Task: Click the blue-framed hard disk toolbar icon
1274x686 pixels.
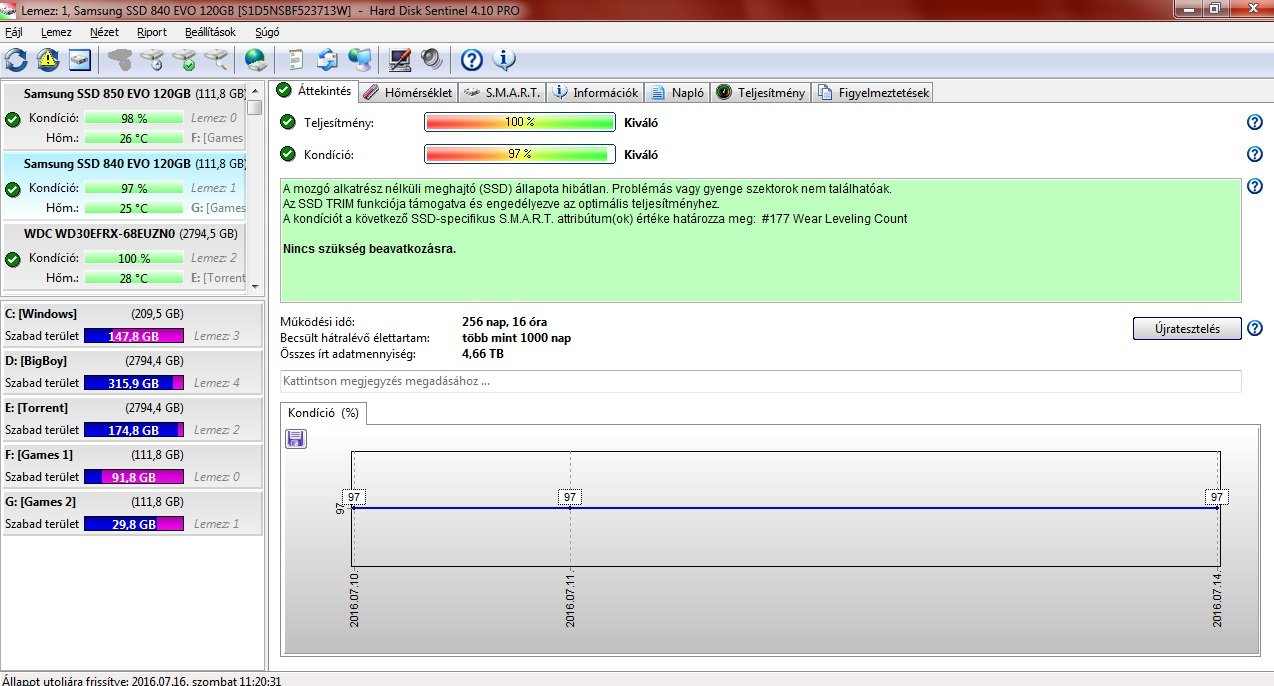Action: point(80,59)
